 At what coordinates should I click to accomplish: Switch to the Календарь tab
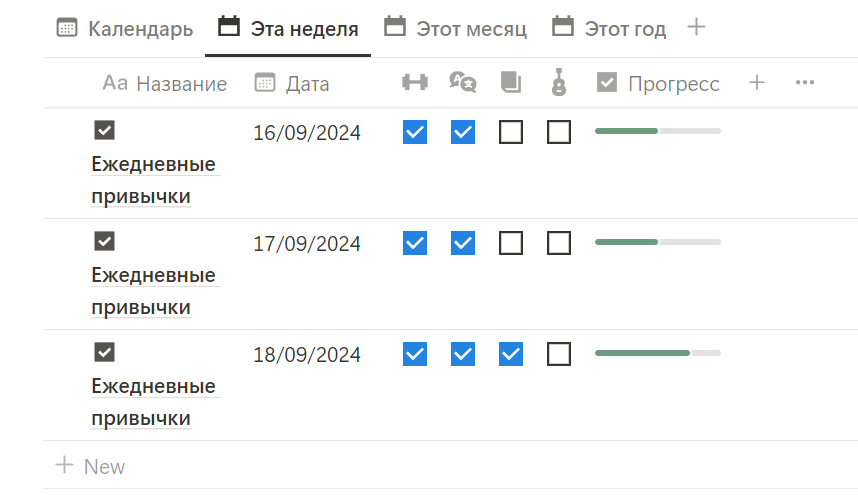(x=125, y=28)
